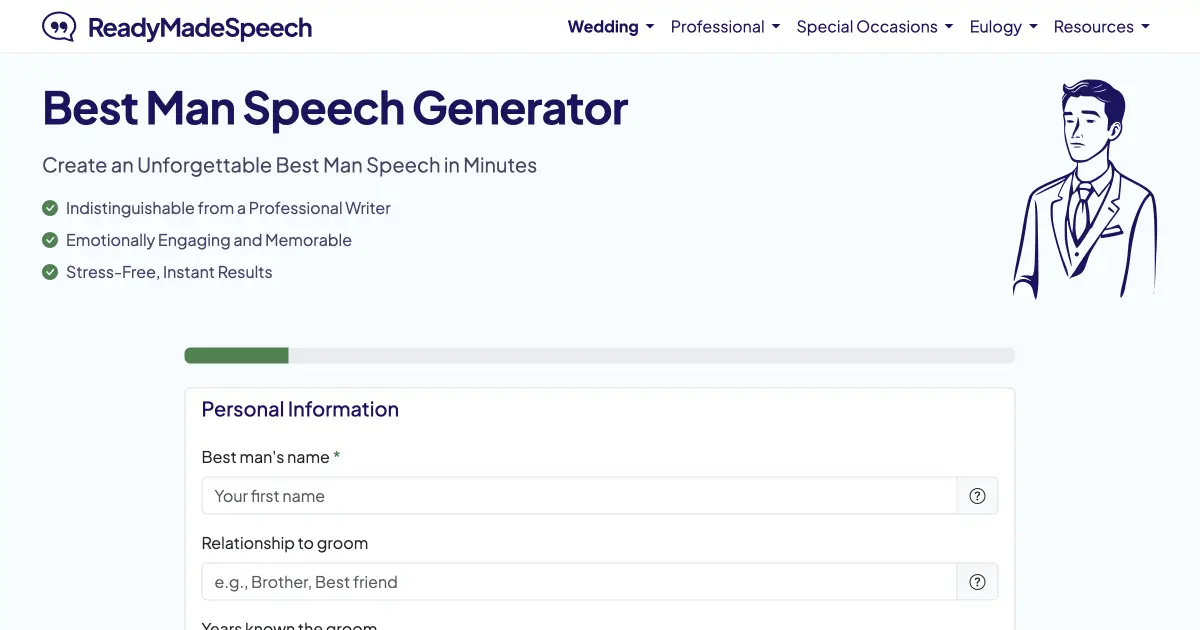Image resolution: width=1200 pixels, height=630 pixels.
Task: Click the Years known the groom label
Action: pyautogui.click(x=288, y=625)
